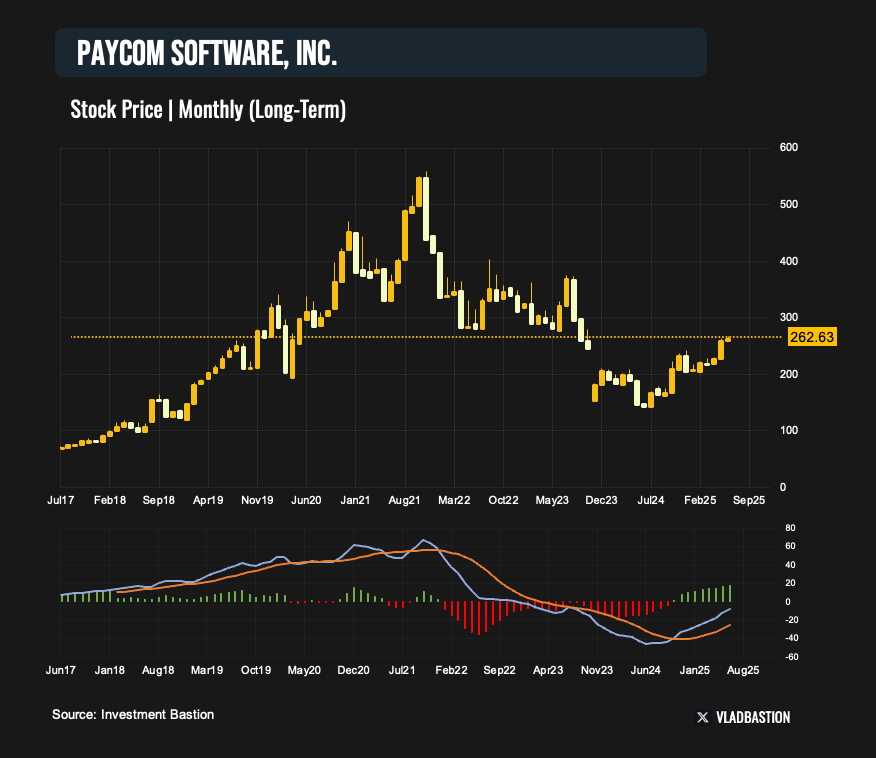Click the Jun17 indicator date label
Screen dimensions: 876x758
(x=60, y=670)
